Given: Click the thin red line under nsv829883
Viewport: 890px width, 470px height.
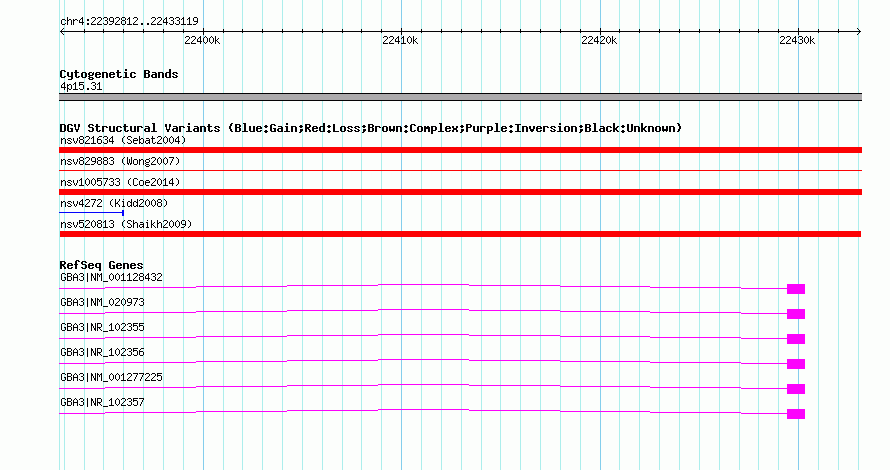Looking at the screenshot, I should coord(460,170).
